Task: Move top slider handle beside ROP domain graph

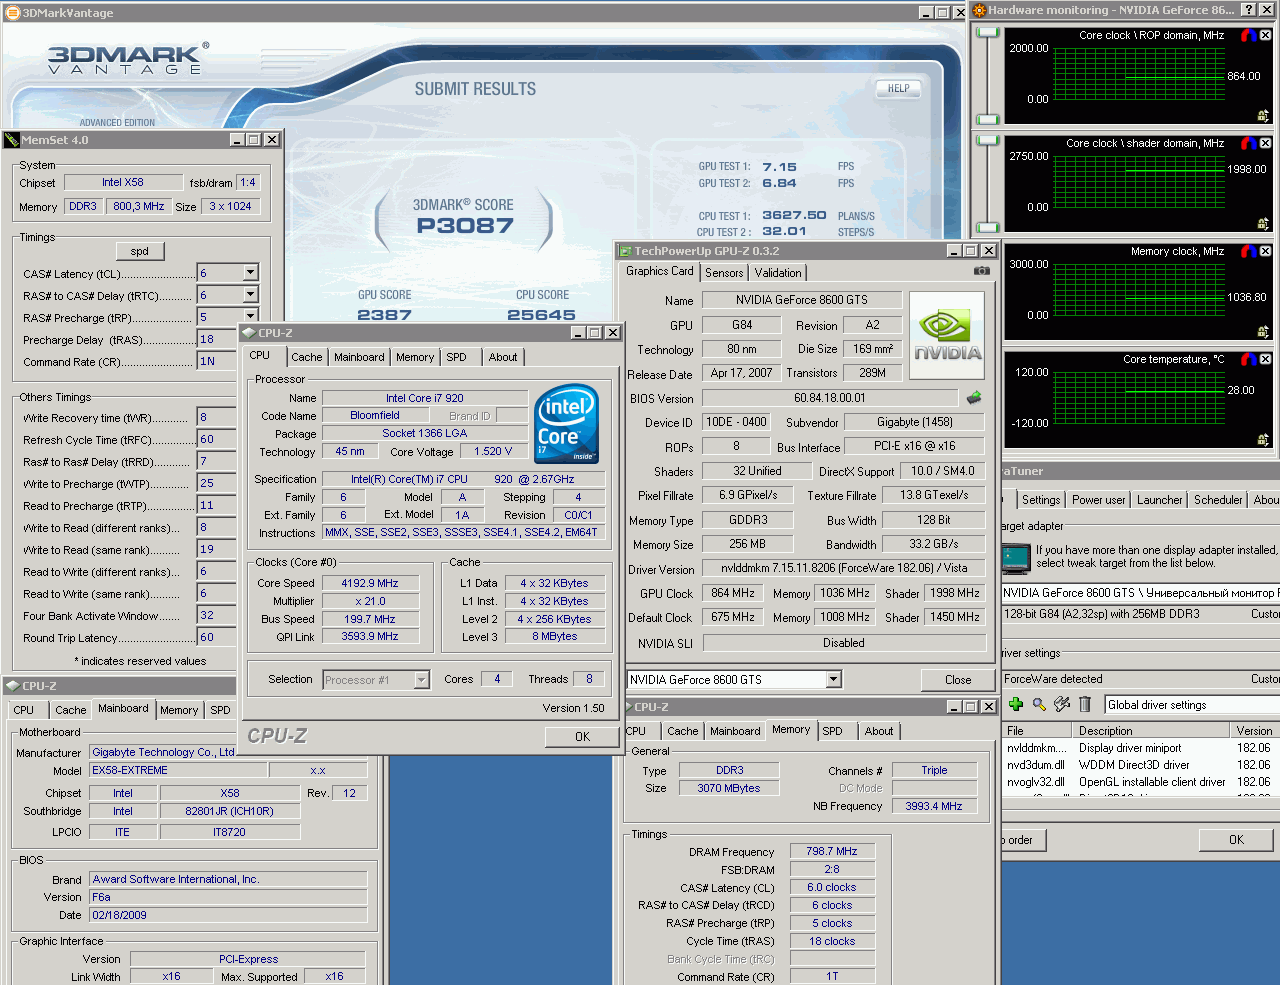Action: coord(988,33)
